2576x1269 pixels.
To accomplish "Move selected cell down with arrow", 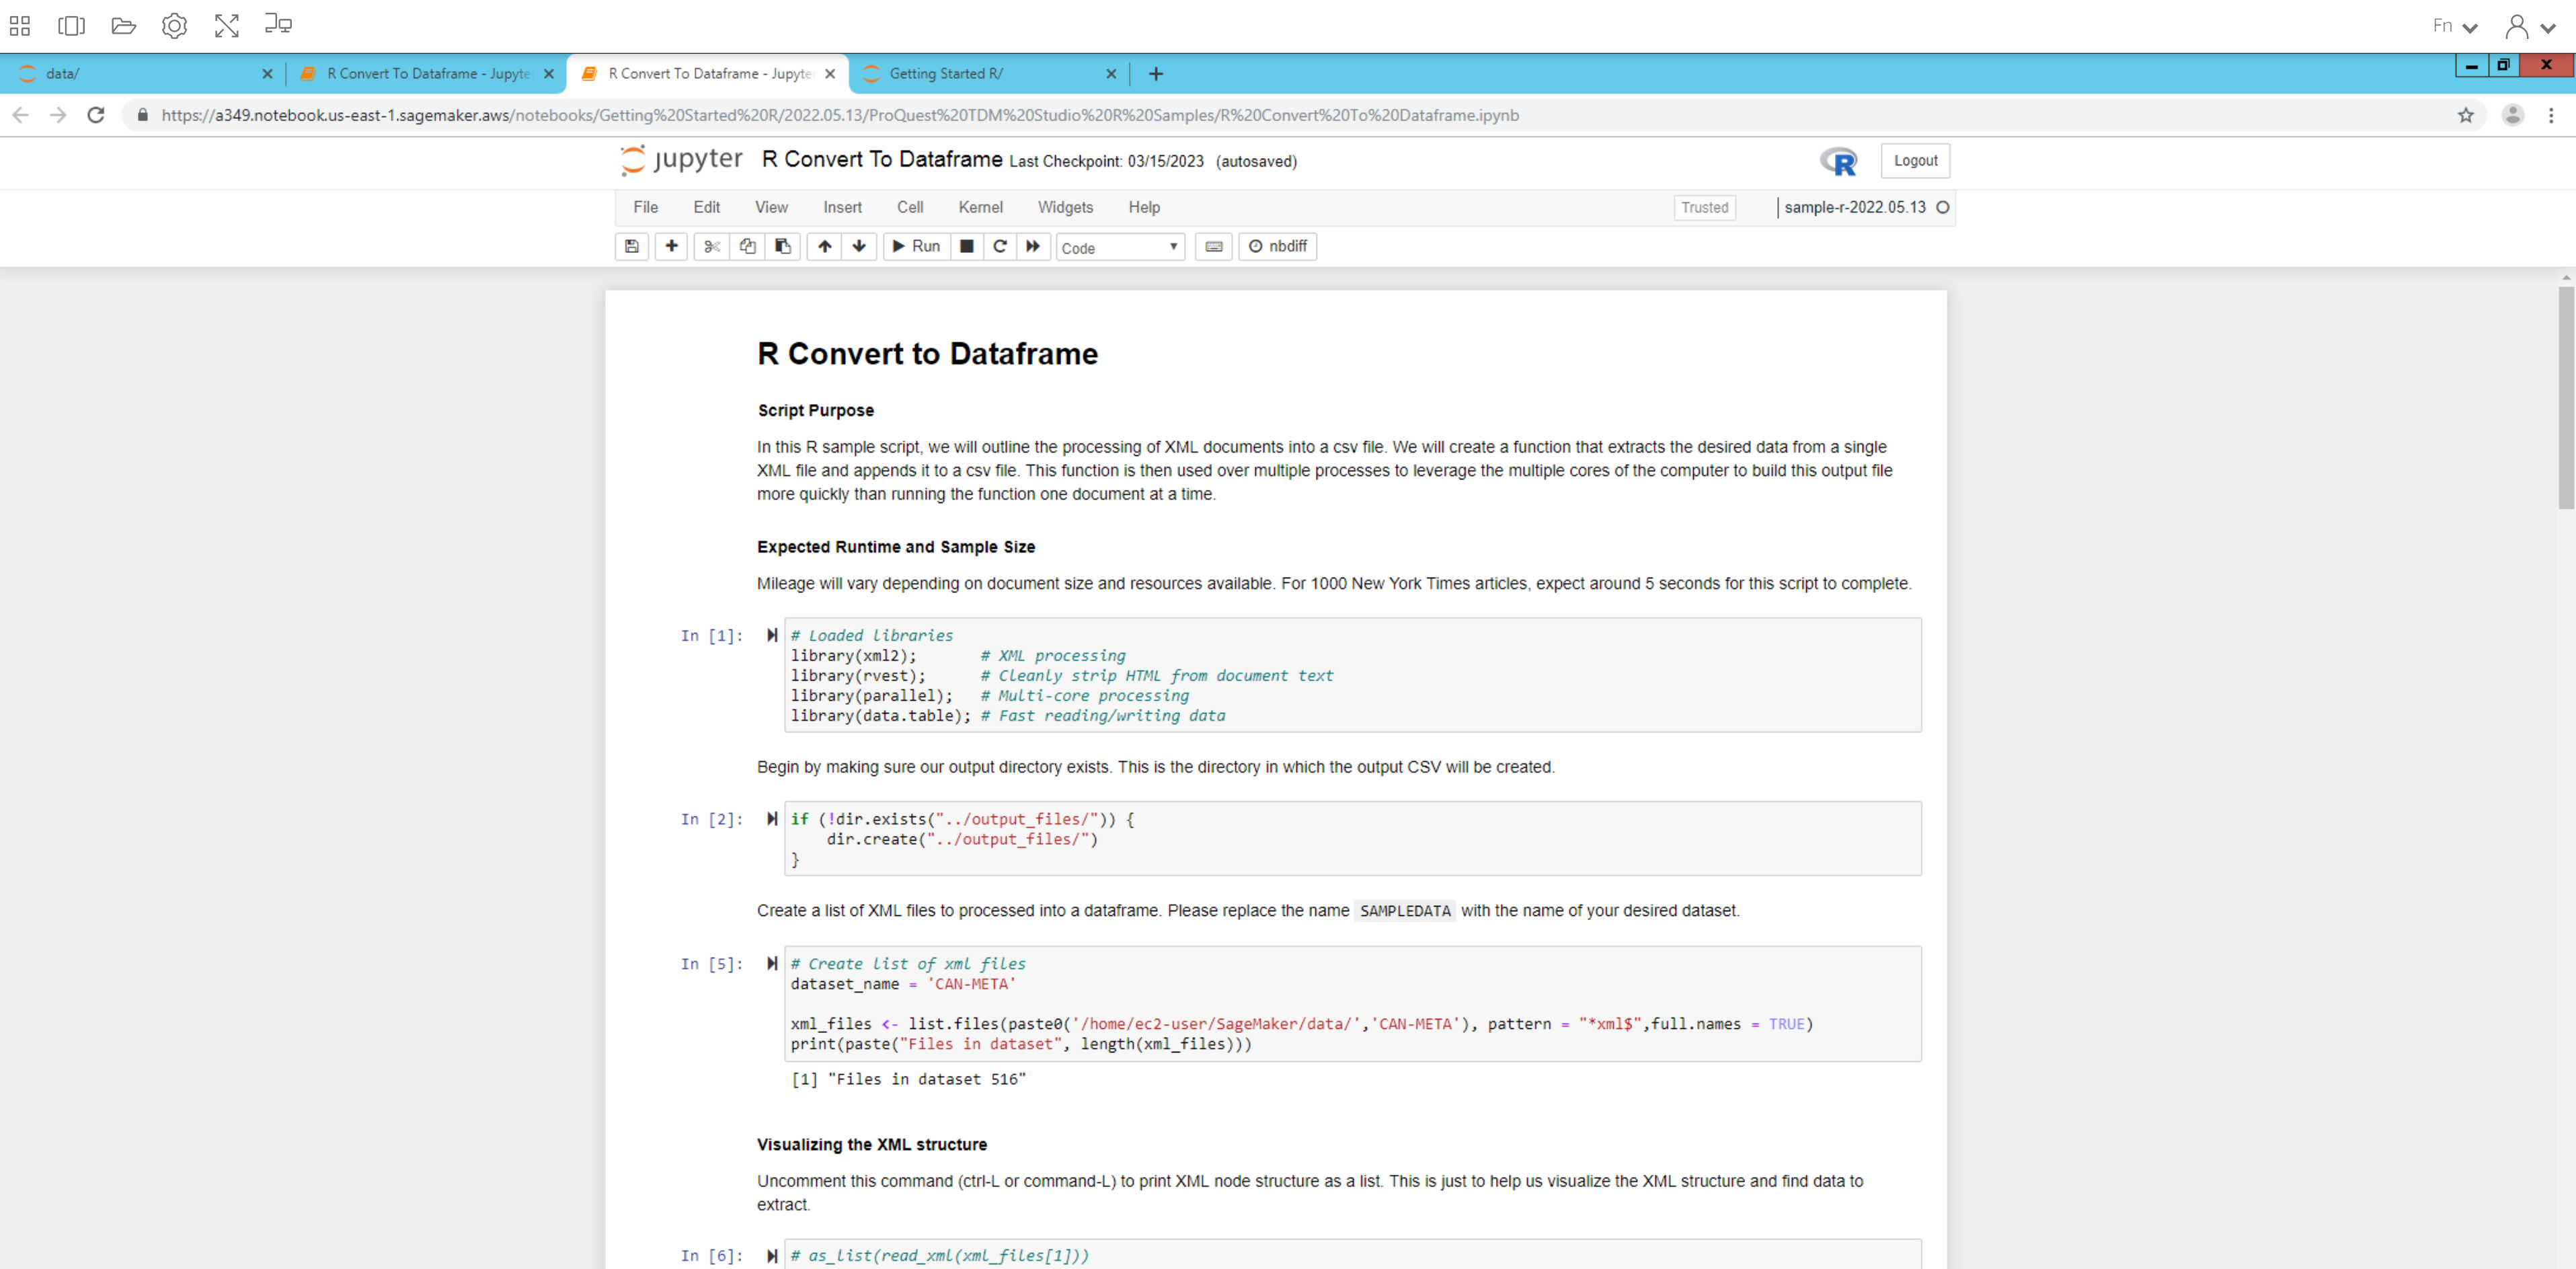I will [859, 246].
